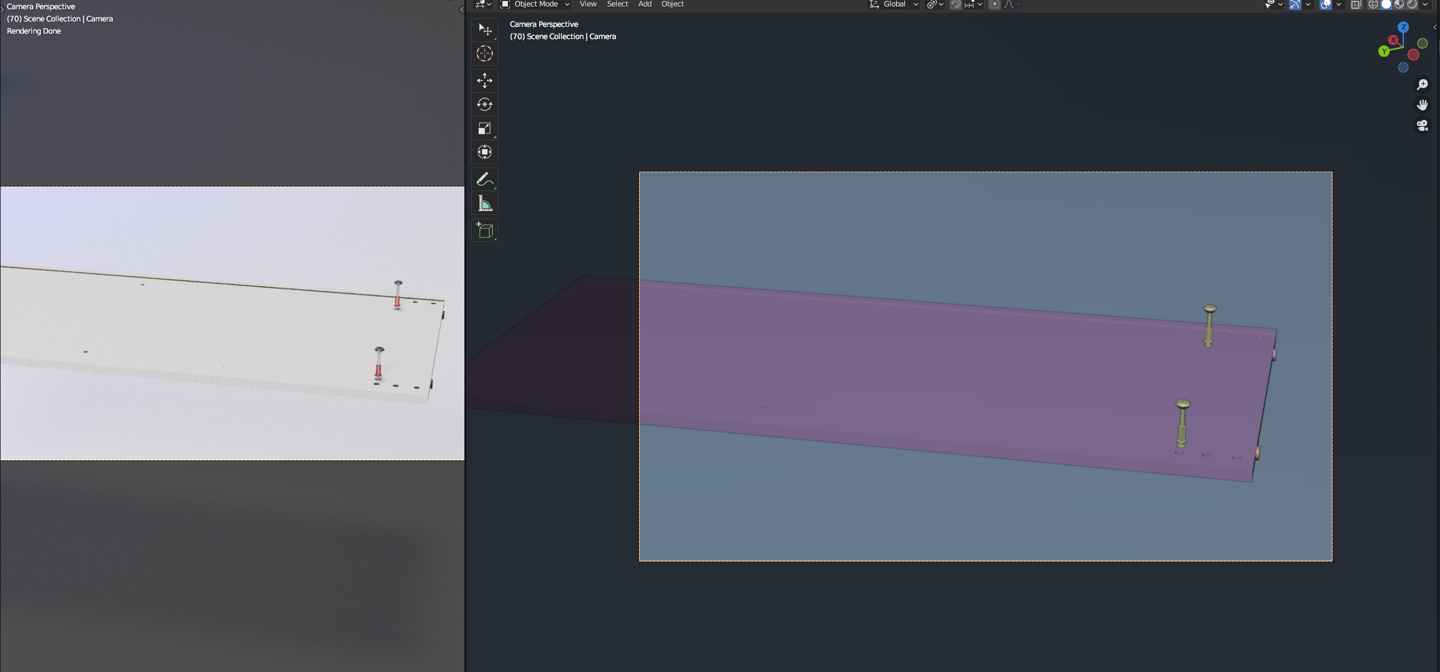The image size is (1440, 672).
Task: Activate the Add Cube tool
Action: (x=485, y=230)
